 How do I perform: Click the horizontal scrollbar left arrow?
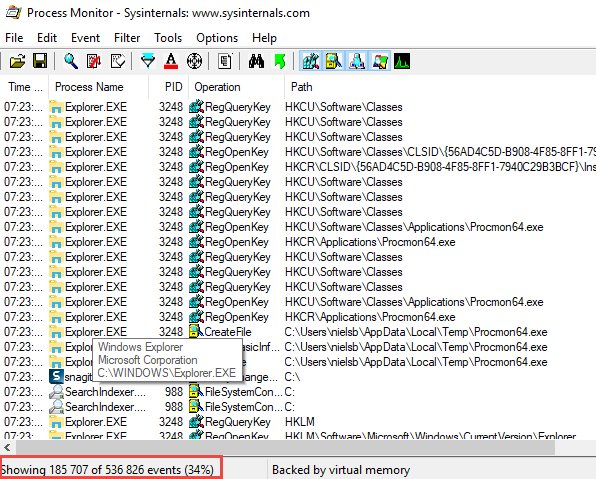(8, 447)
